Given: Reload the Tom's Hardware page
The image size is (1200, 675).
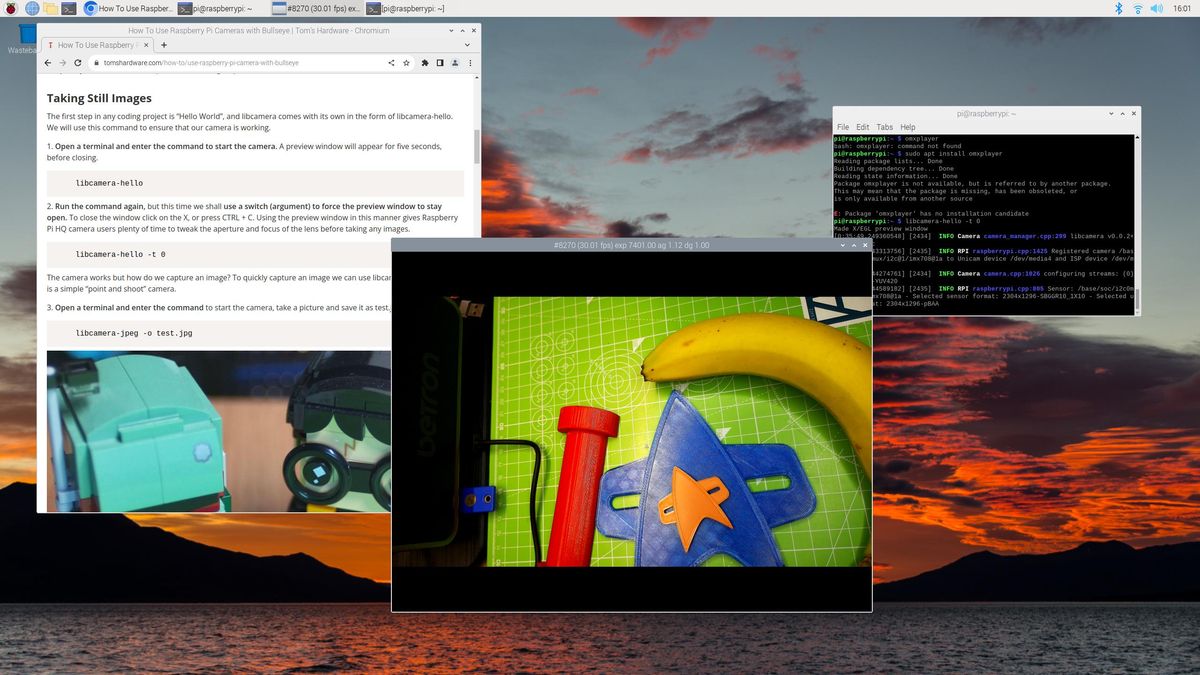Looking at the screenshot, I should coord(78,62).
